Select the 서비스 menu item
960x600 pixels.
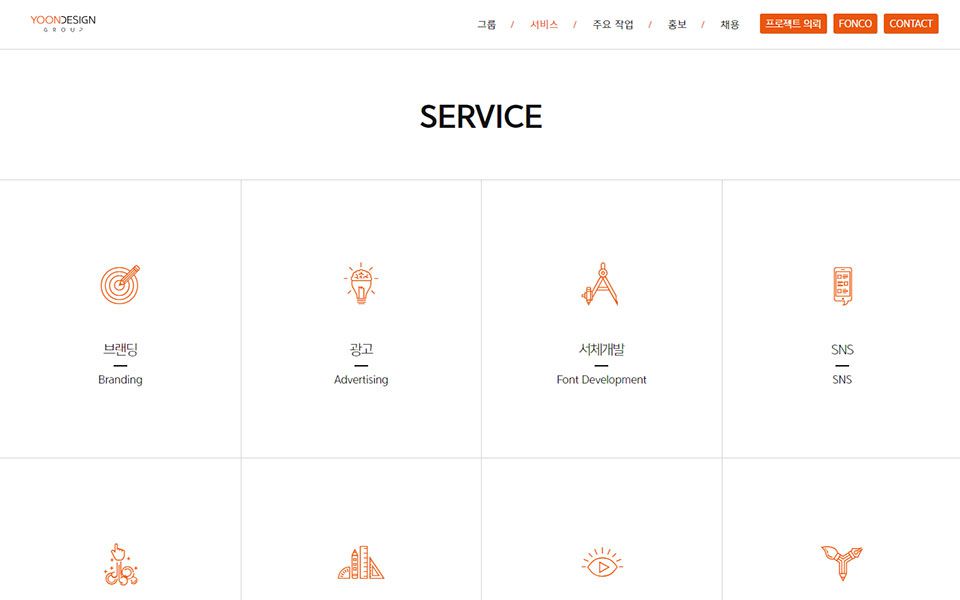(544, 24)
